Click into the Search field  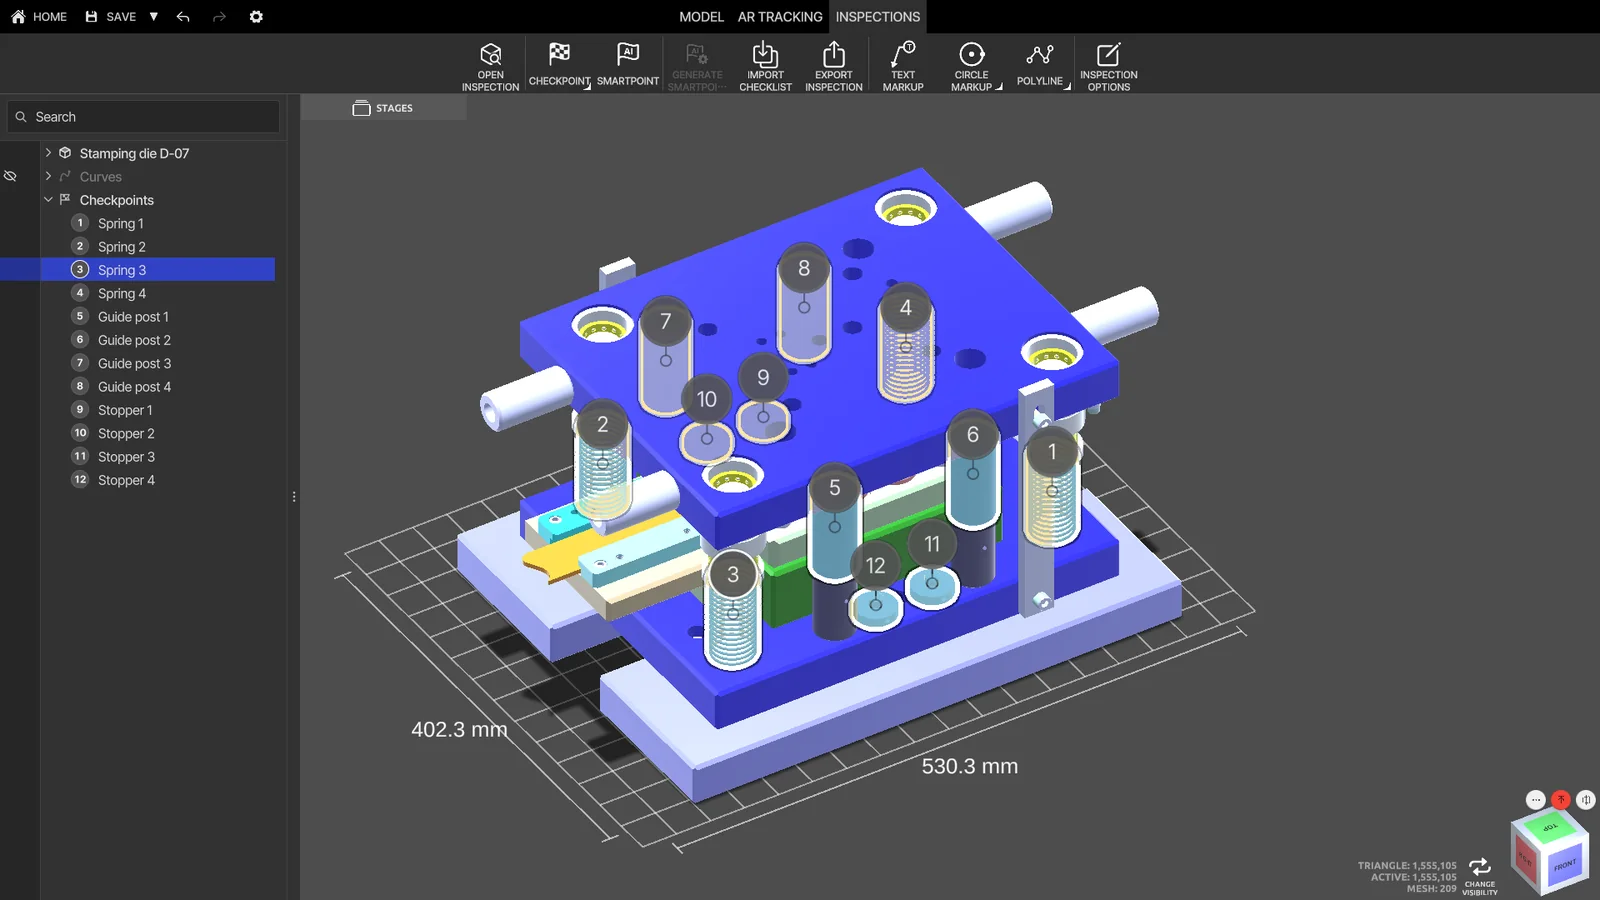pyautogui.click(x=144, y=117)
